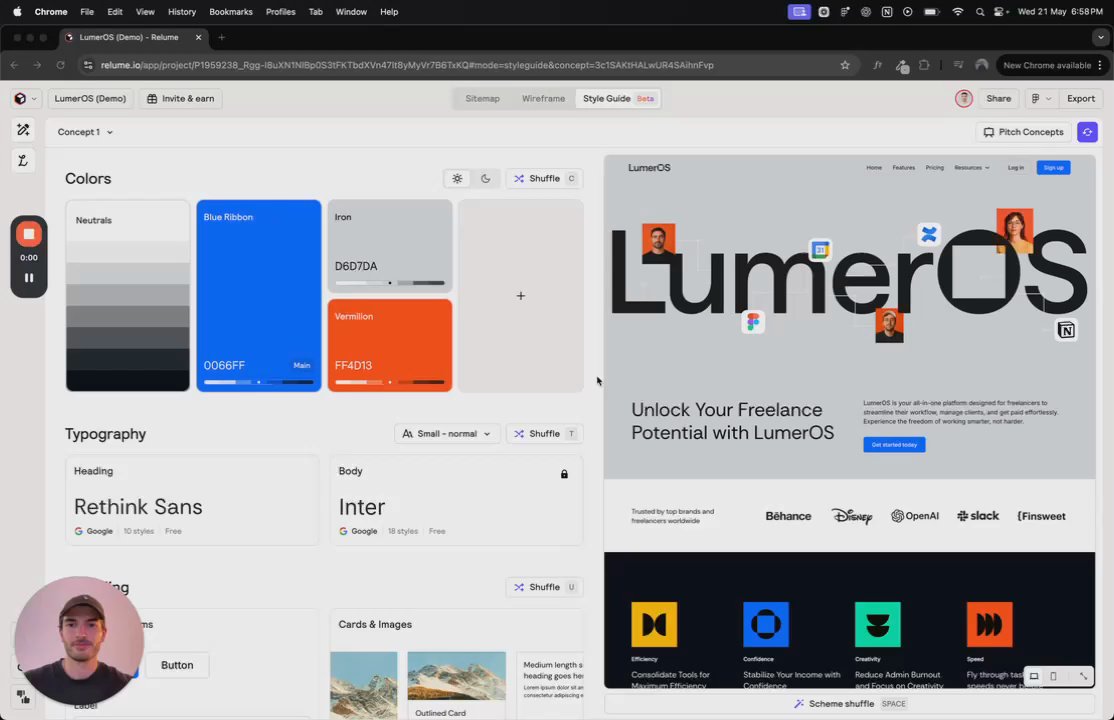Open Resources dropdown in preview navbar
This screenshot has width=1114, height=720.
point(971,168)
